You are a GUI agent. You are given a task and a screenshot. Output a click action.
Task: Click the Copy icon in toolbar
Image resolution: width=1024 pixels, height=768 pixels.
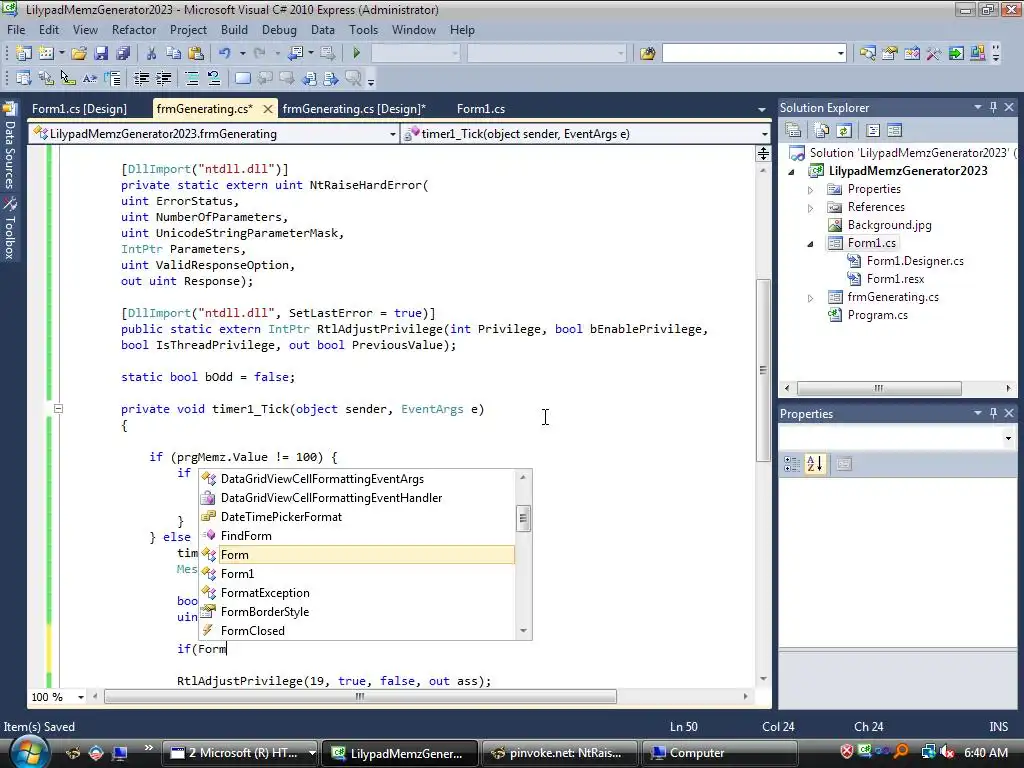point(173,53)
